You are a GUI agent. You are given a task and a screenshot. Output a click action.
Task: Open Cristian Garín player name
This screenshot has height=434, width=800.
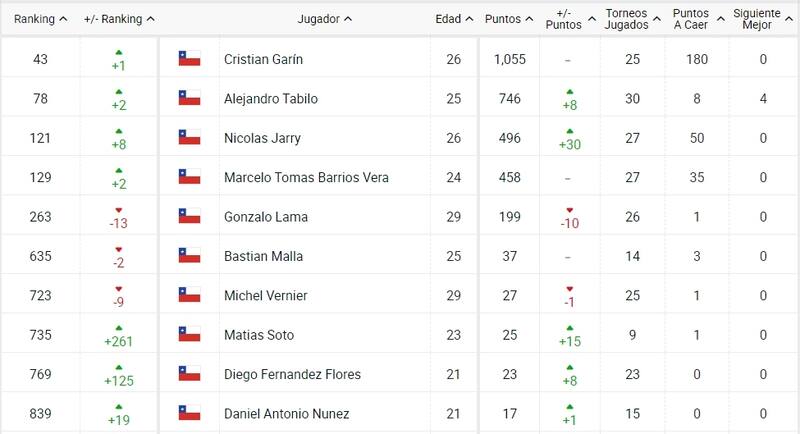[x=263, y=59]
